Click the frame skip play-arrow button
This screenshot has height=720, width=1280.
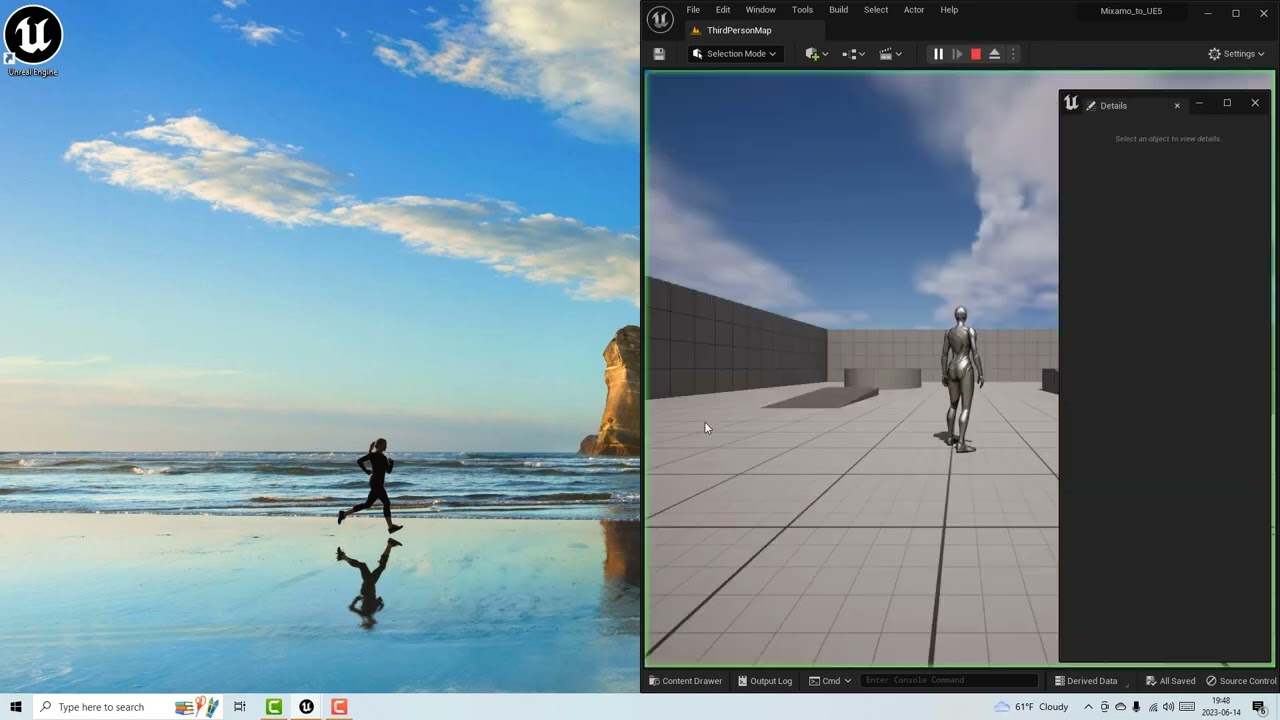[x=957, y=54]
